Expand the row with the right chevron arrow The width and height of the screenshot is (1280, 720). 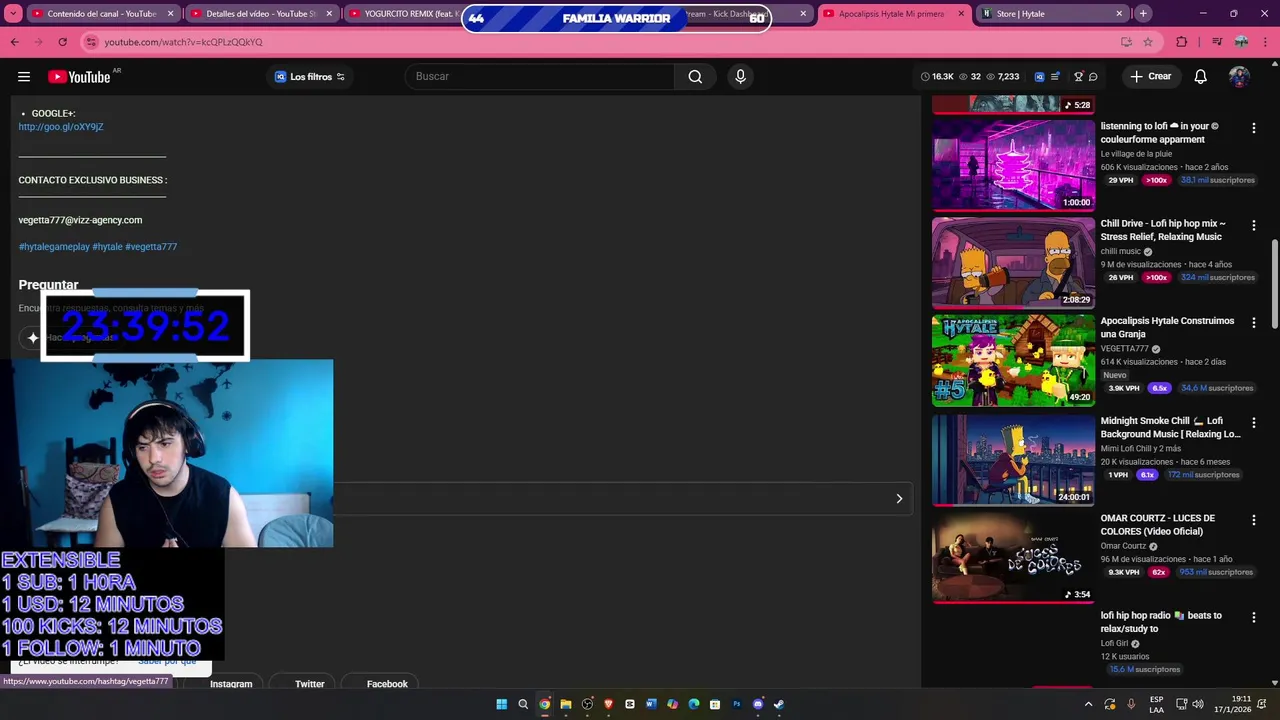click(899, 499)
